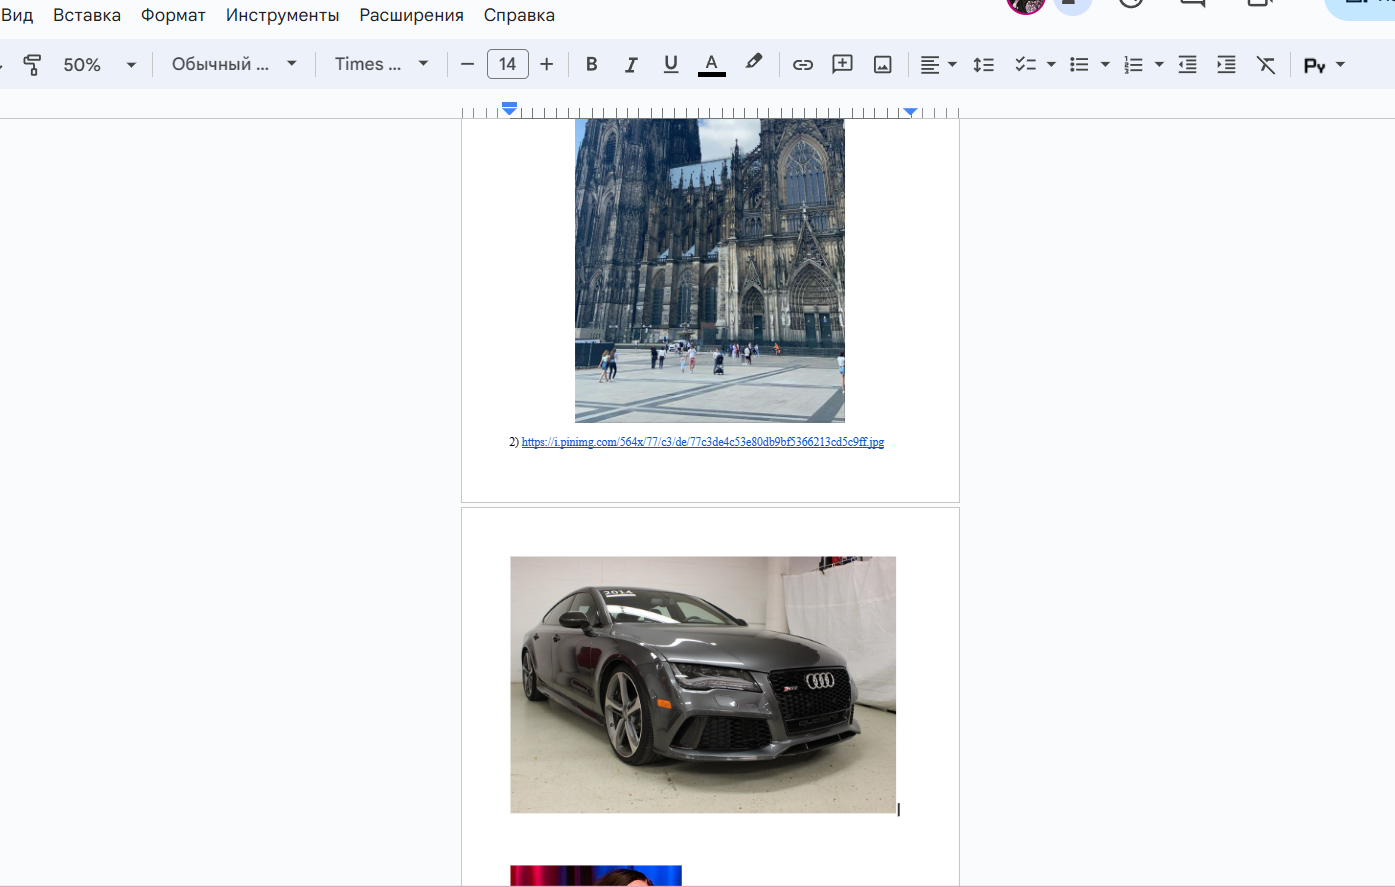Click the font size field showing 14
The width and height of the screenshot is (1395, 887).
[x=507, y=64]
